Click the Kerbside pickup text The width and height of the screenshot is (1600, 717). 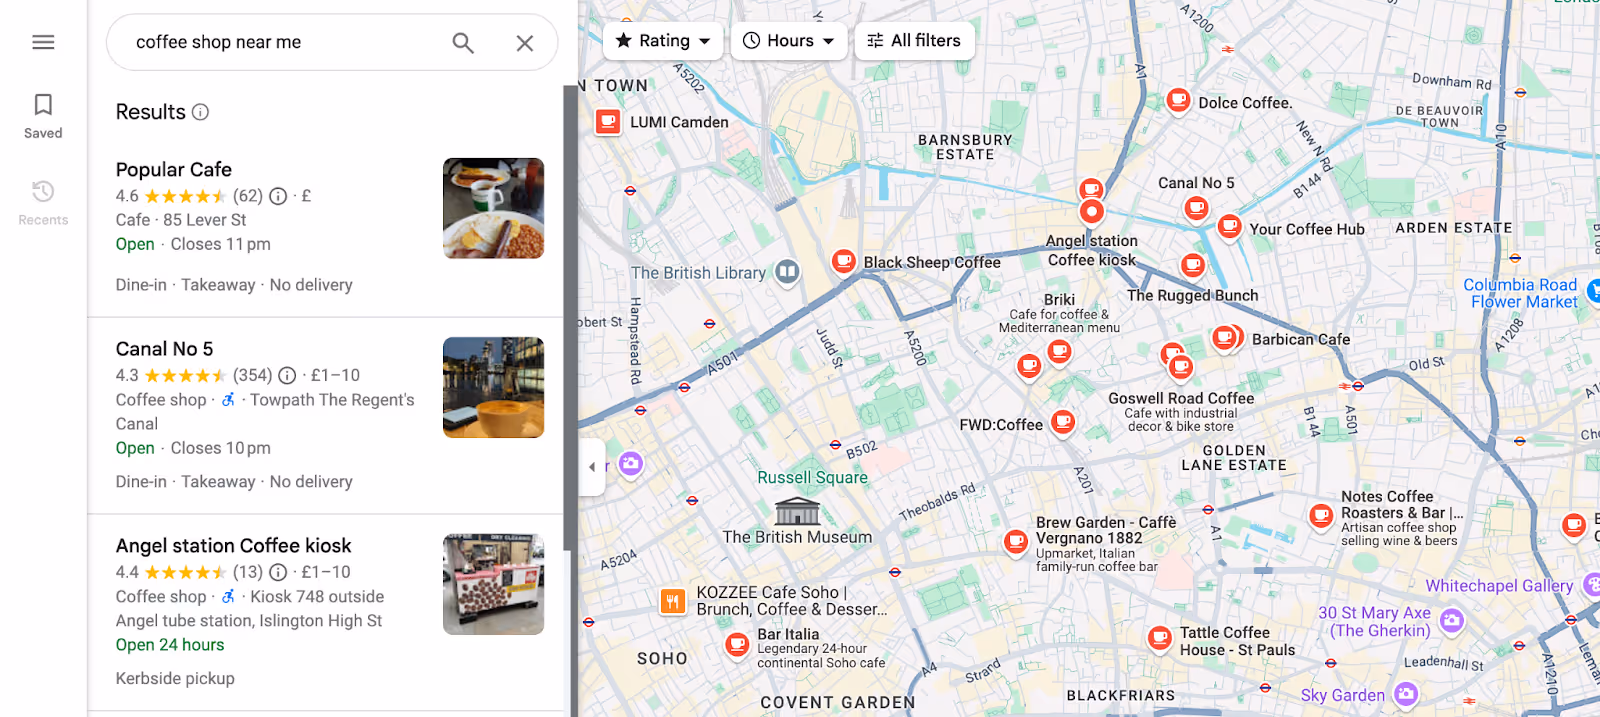(x=175, y=678)
